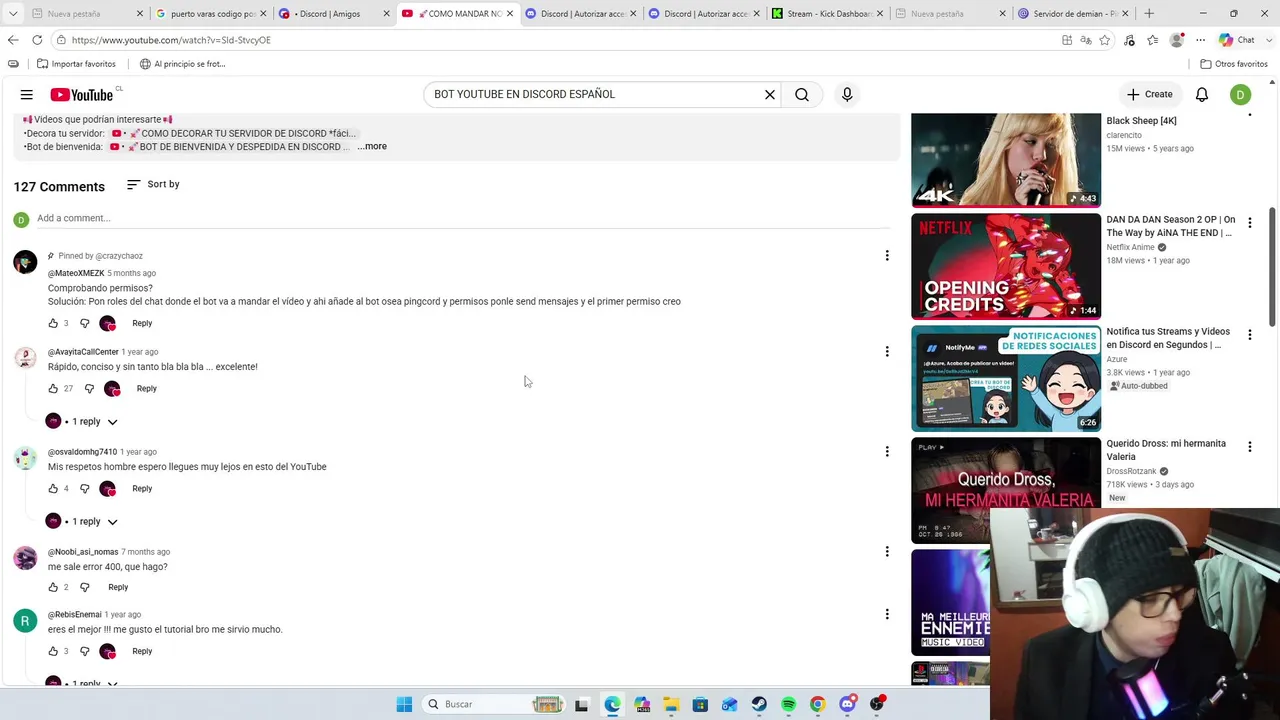Open the browser media control icon
Viewport: 1280px width, 720px height.
click(x=1129, y=40)
